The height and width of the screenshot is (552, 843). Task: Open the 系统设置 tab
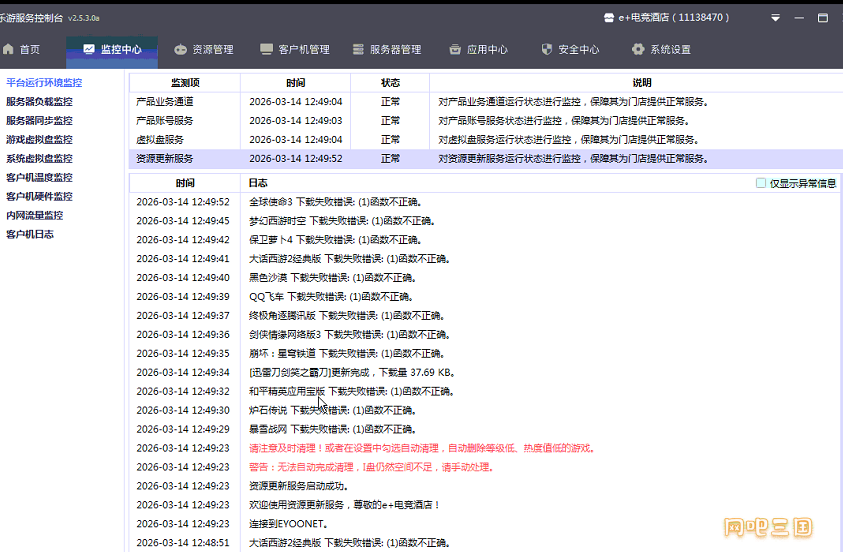(661, 49)
